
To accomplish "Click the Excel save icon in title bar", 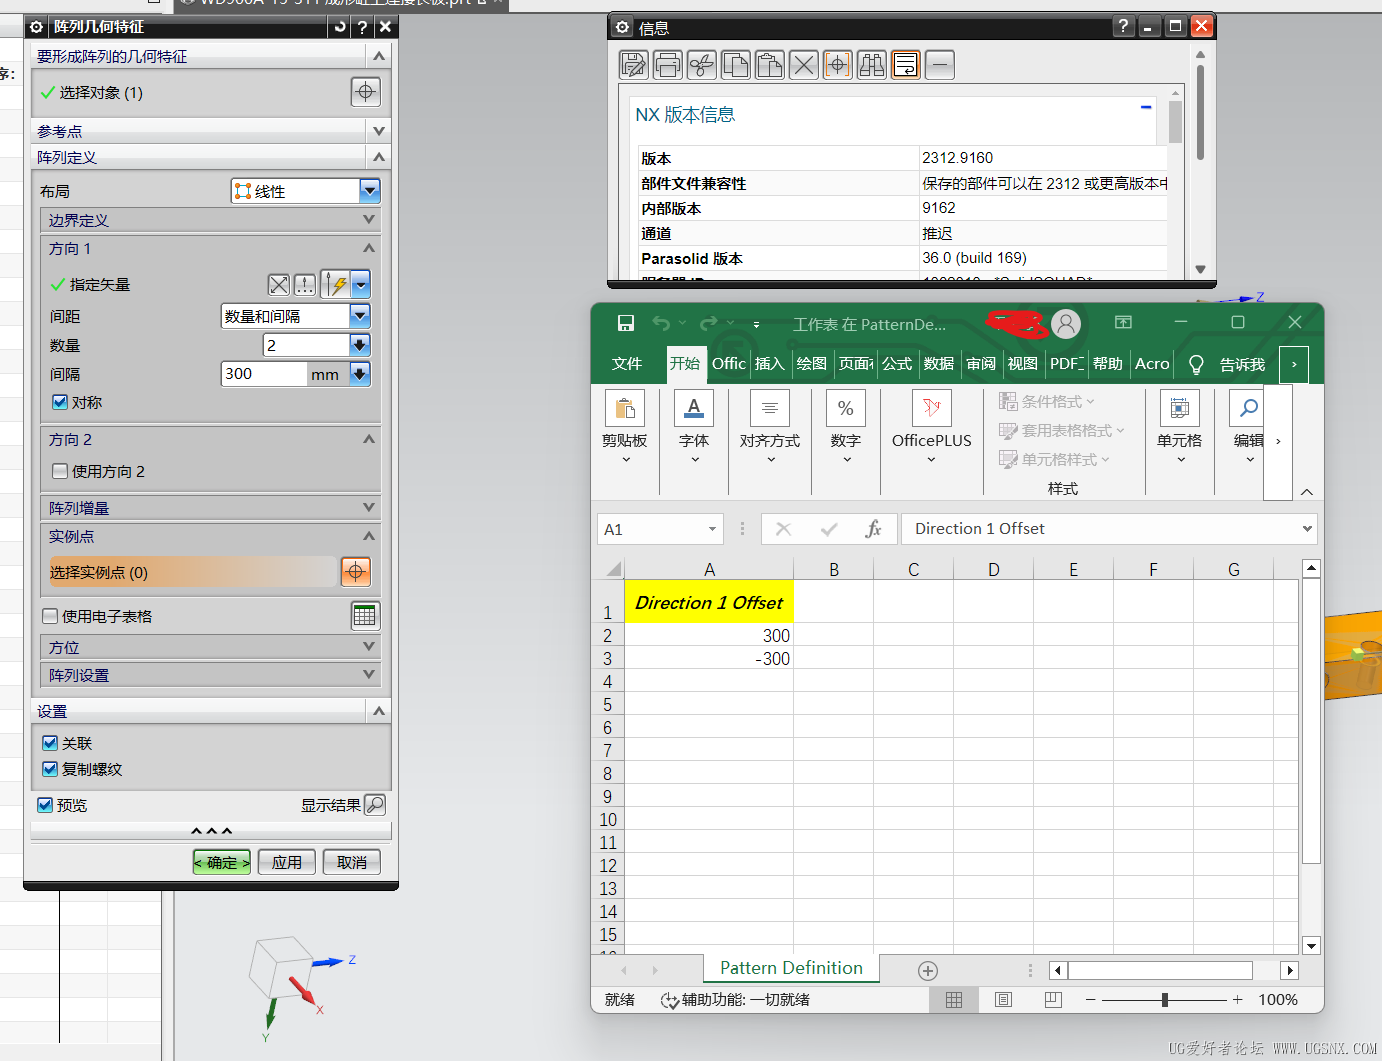I will click(x=626, y=323).
